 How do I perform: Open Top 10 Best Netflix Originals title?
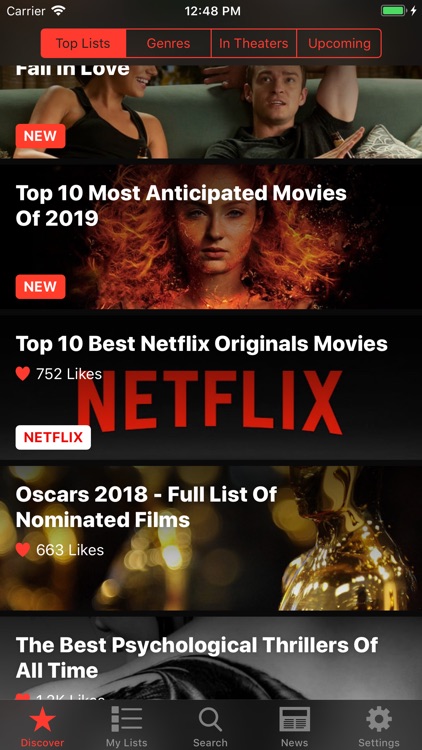201,343
